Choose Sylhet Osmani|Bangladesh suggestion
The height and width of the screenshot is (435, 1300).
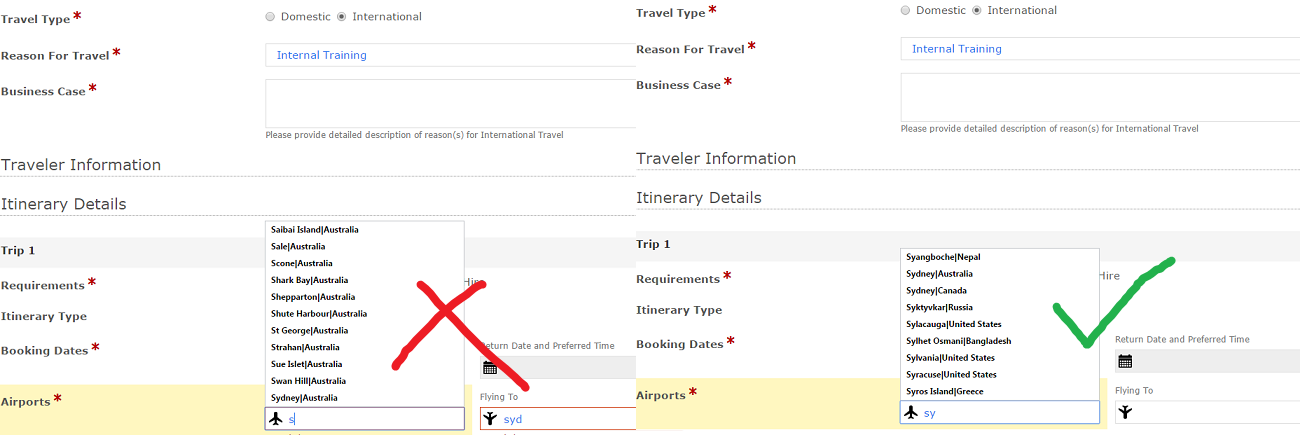click(958, 341)
